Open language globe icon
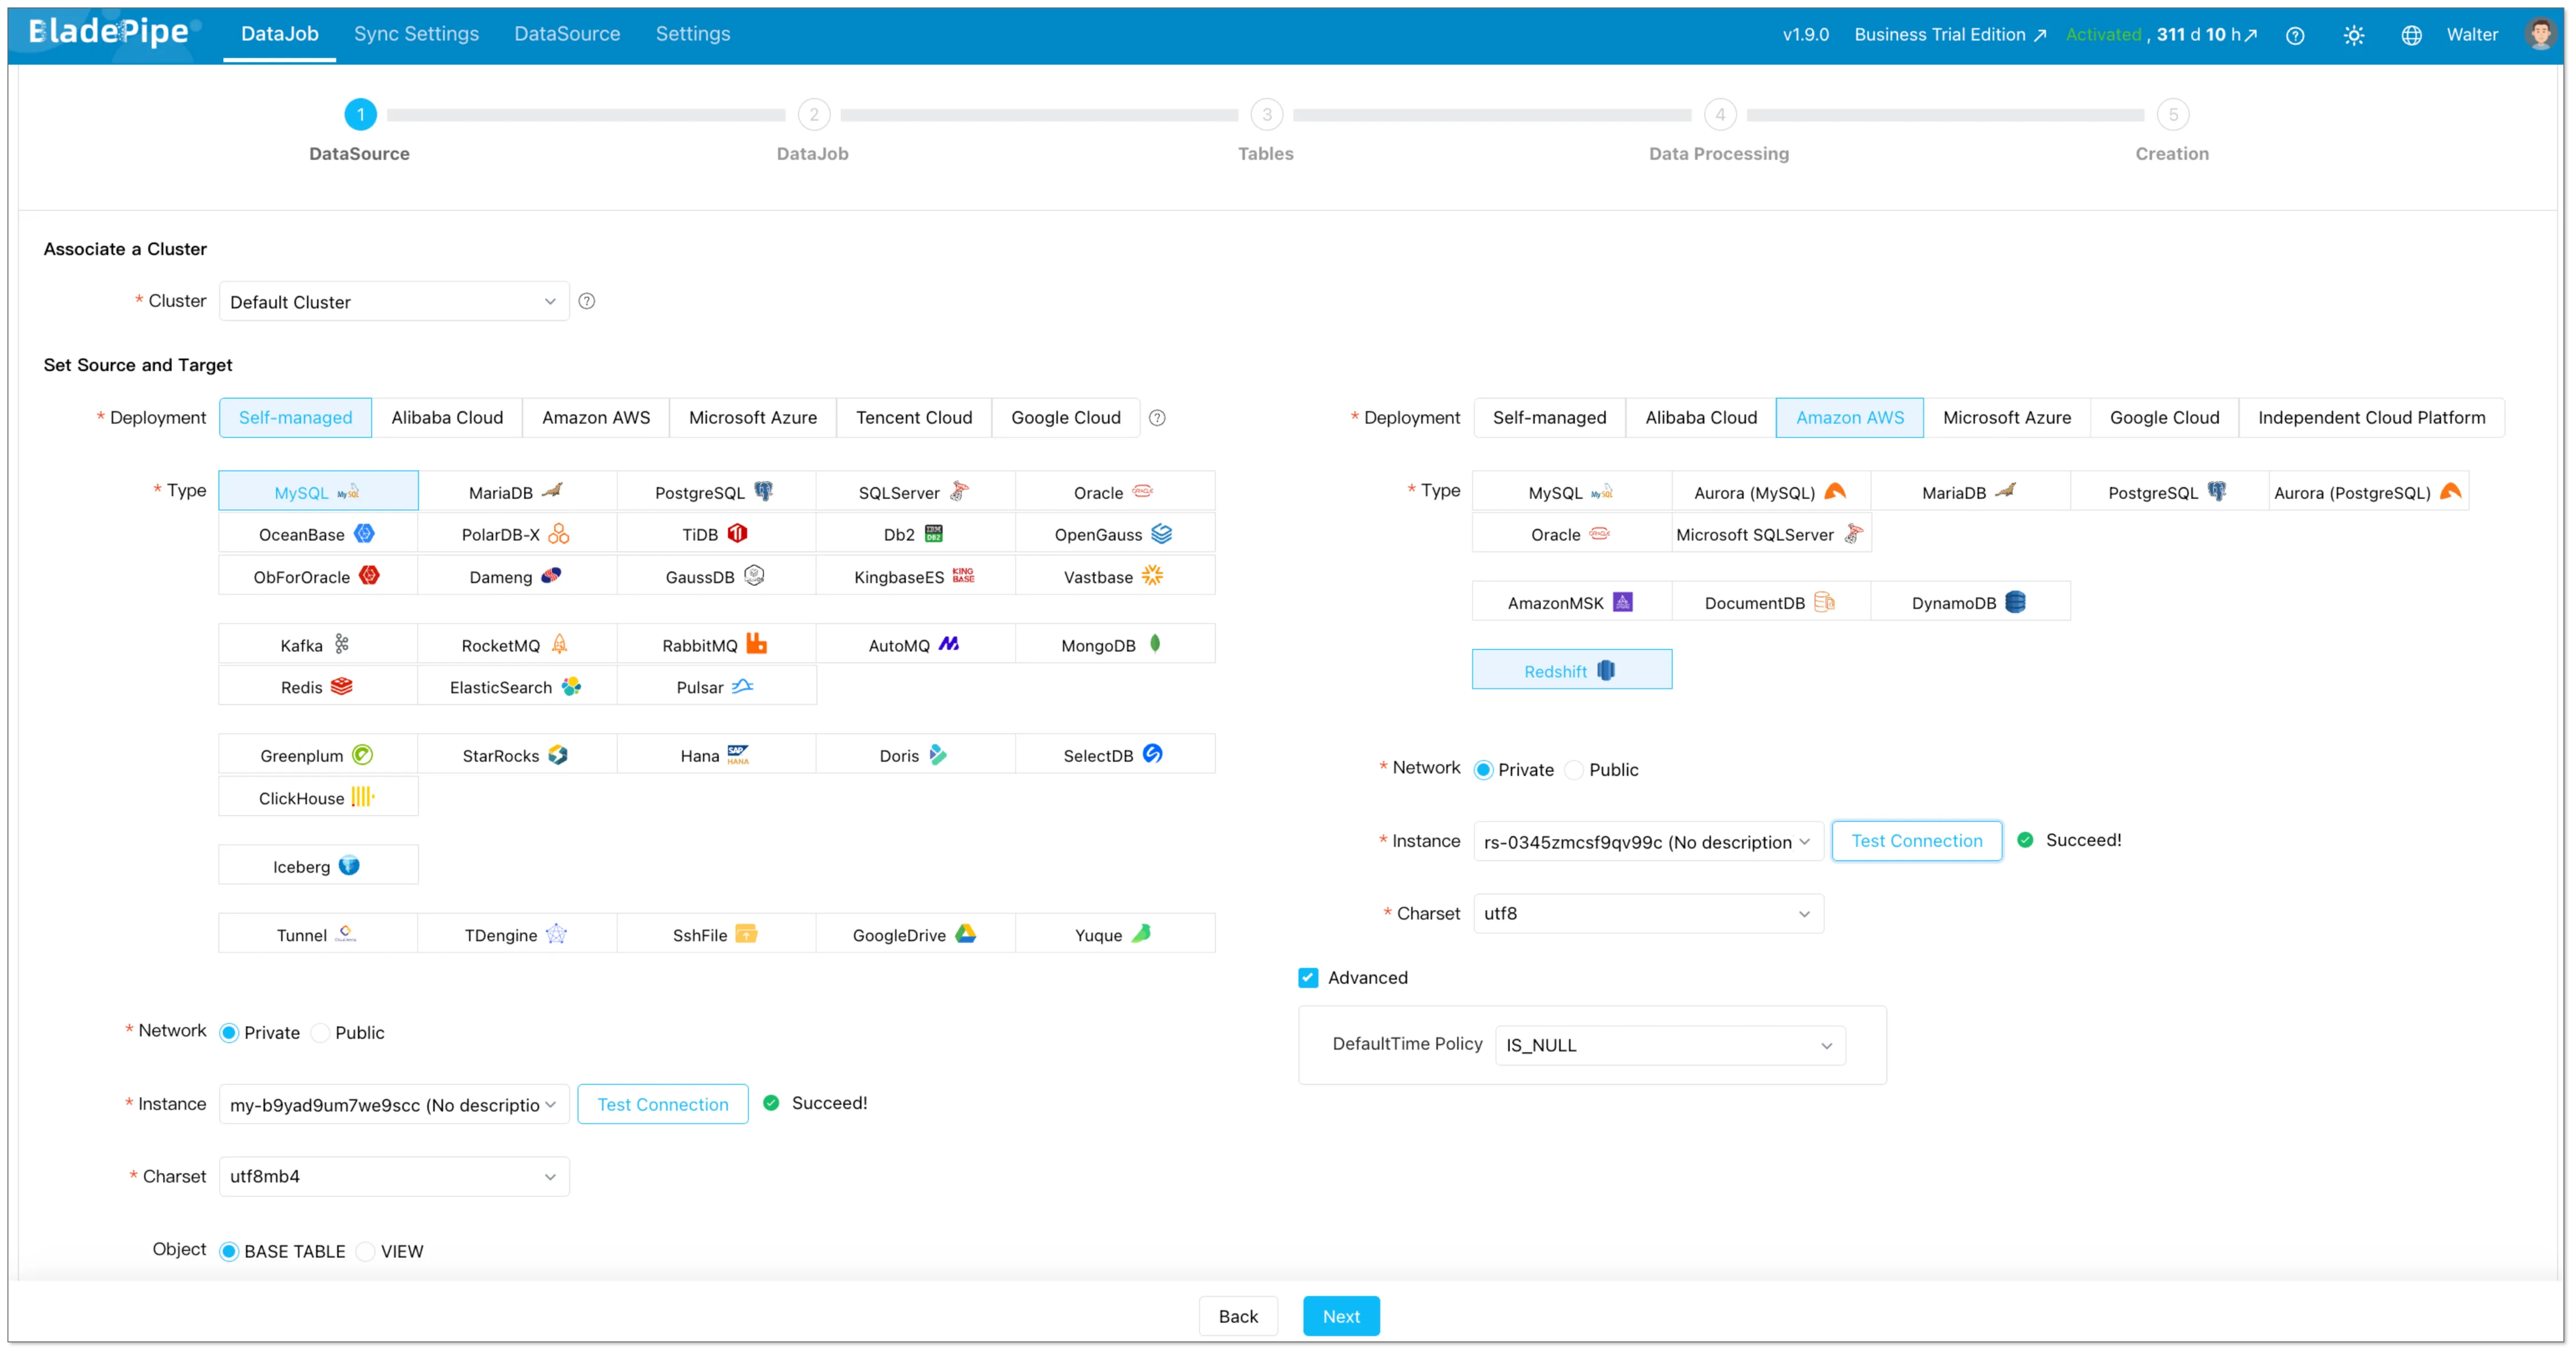Screen dimensions: 2576x1354 click(2411, 35)
